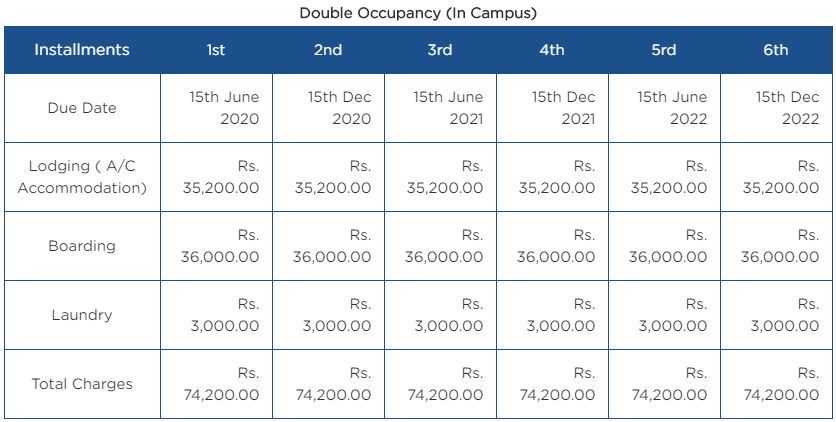
Task: Click the 4th installment header
Action: [x=552, y=50]
